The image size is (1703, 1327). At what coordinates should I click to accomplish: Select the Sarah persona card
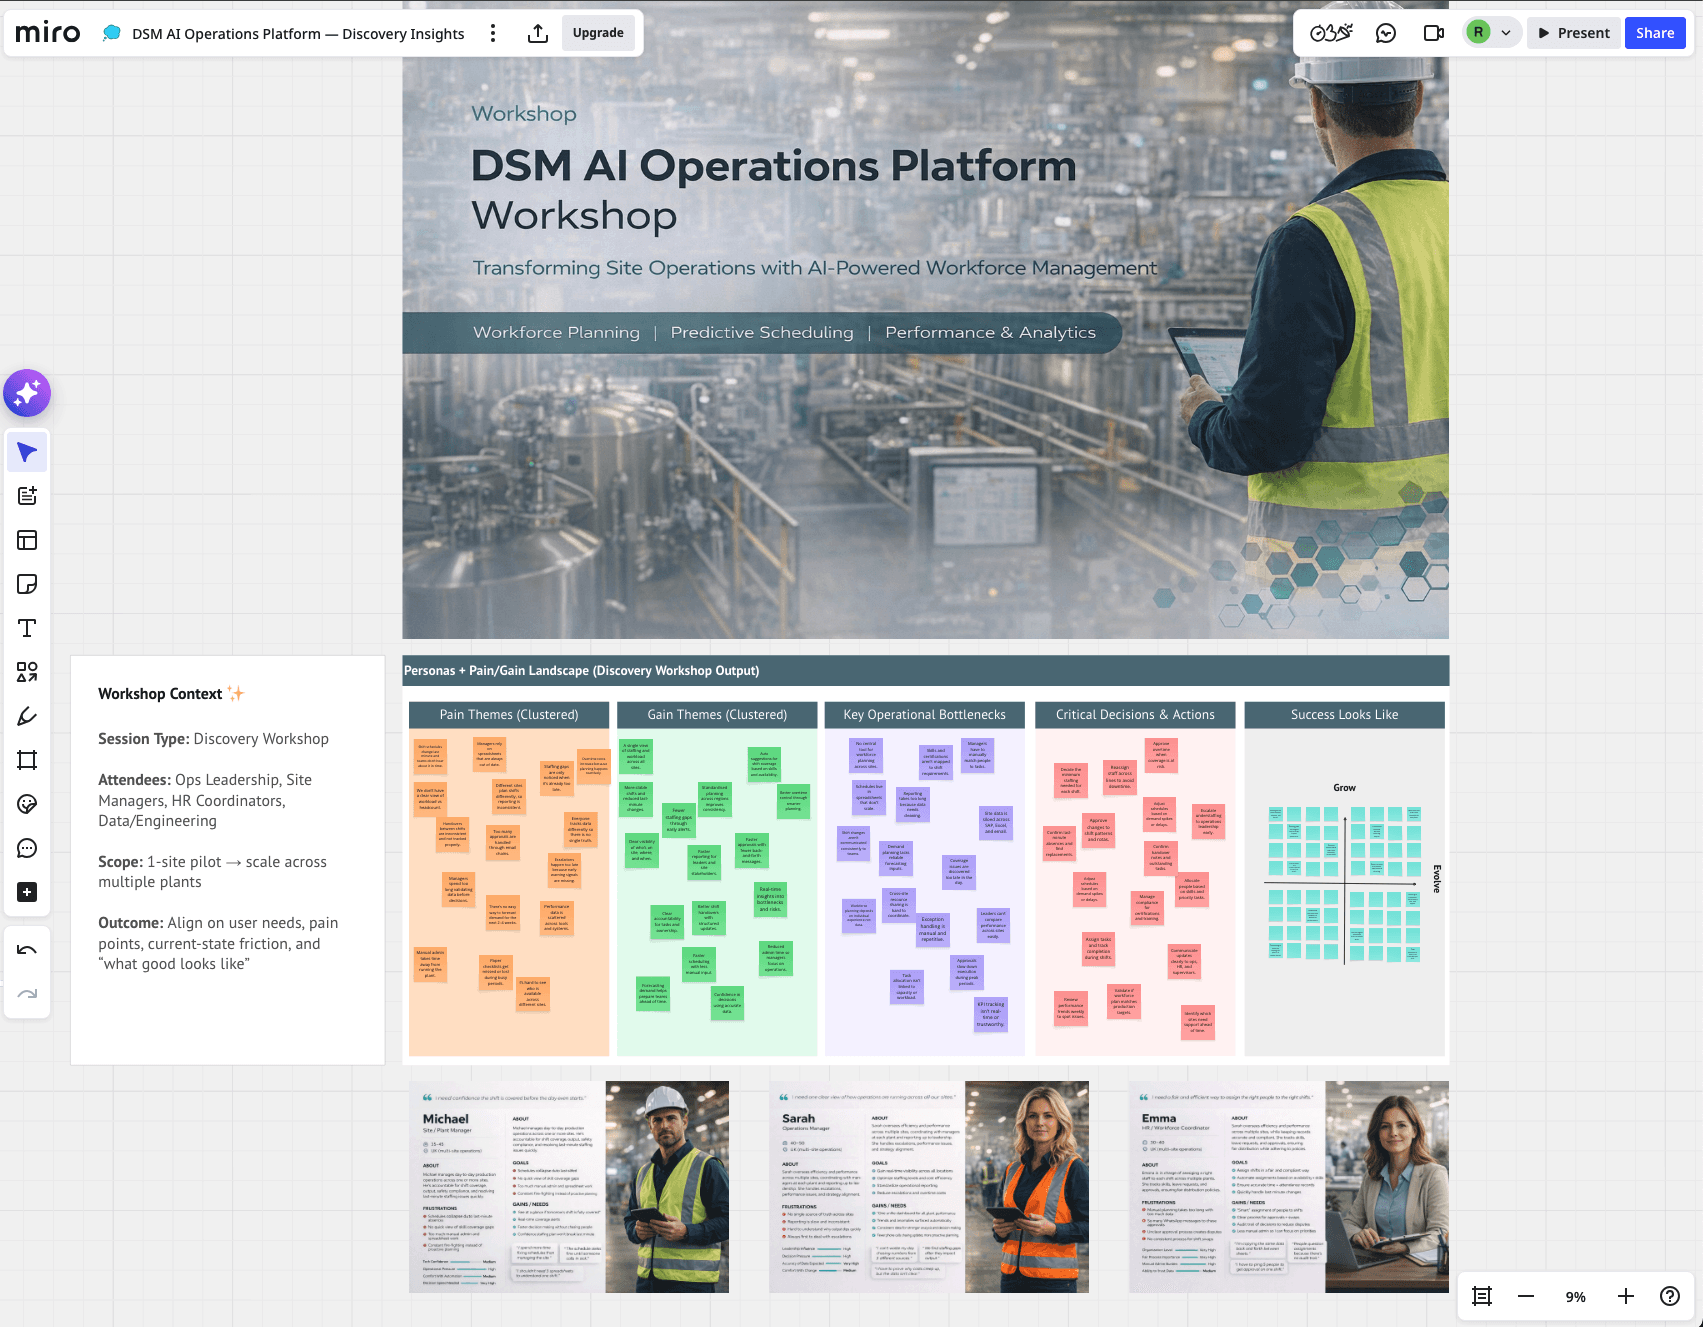pos(929,1186)
